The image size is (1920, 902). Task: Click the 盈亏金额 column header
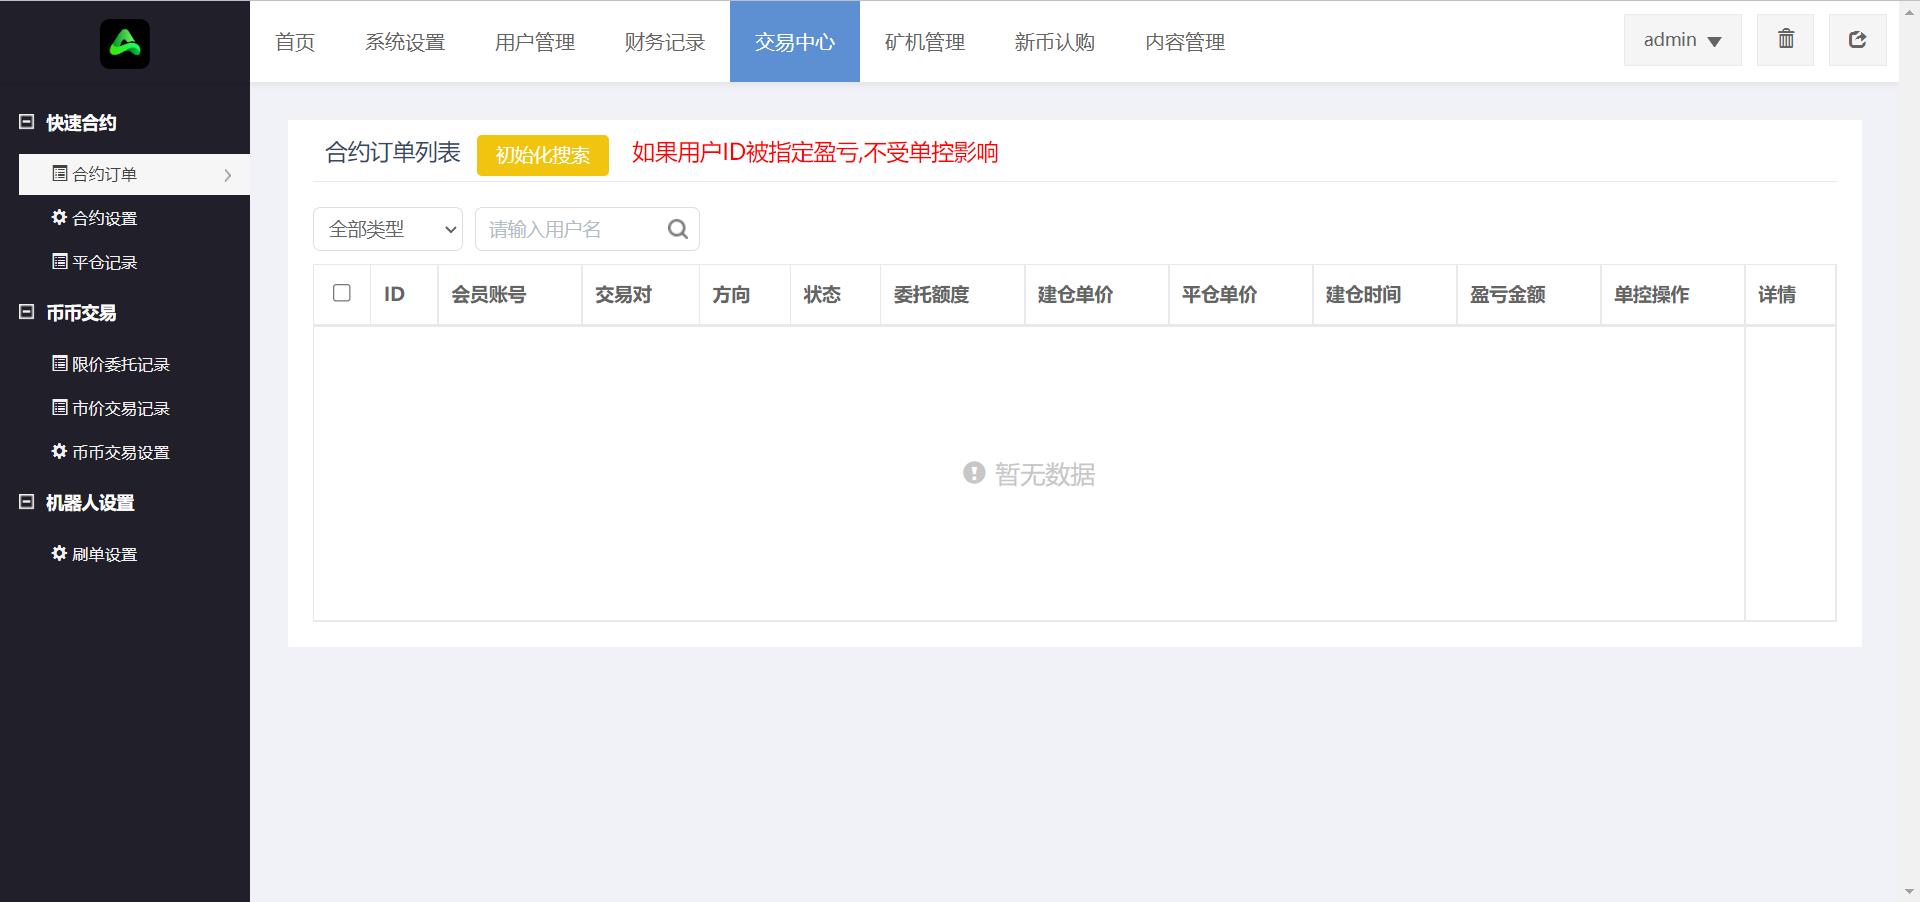1507,295
